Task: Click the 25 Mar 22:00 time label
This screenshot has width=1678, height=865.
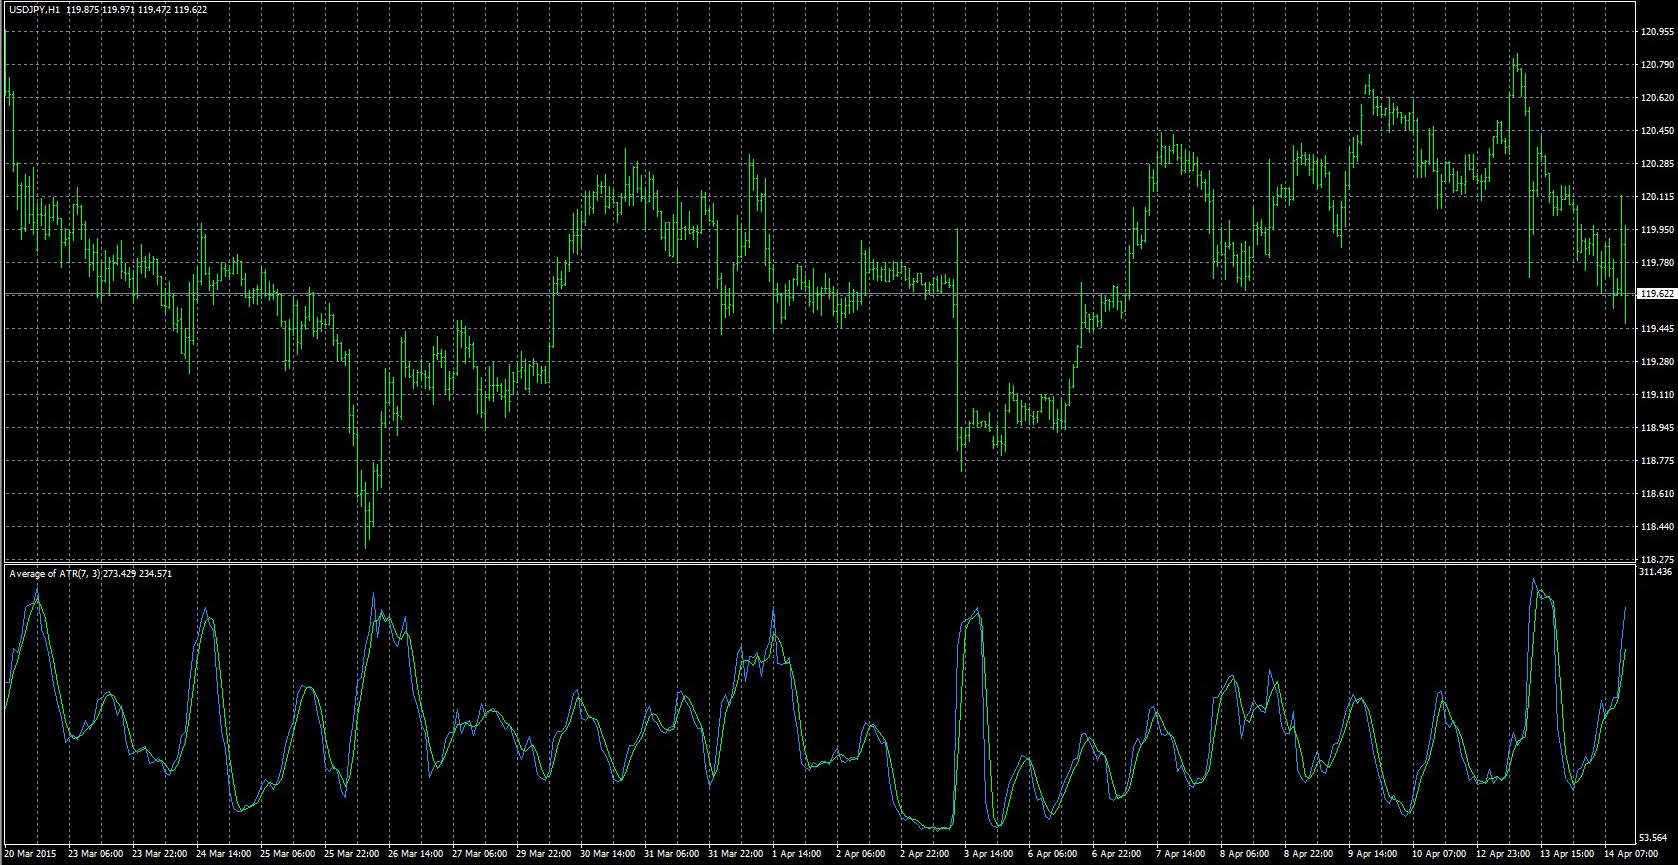Action: pos(353,854)
